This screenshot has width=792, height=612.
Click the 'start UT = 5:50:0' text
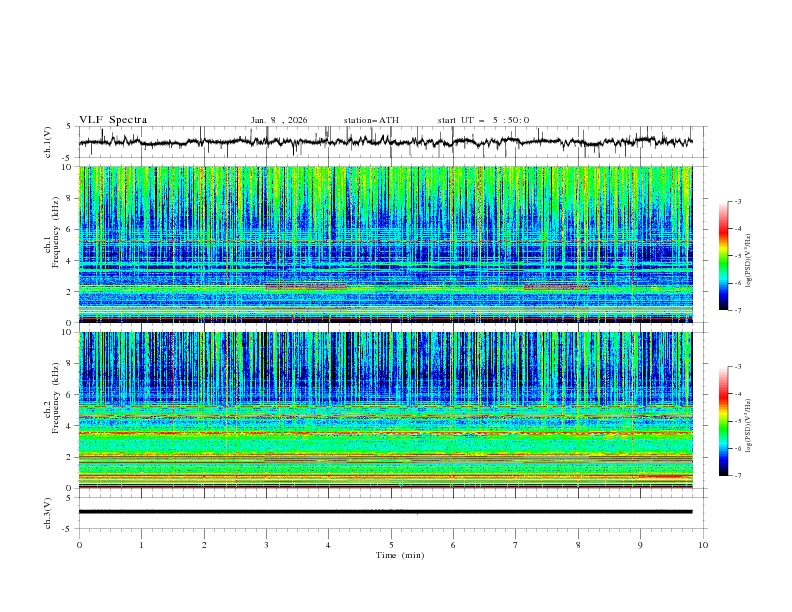(483, 120)
